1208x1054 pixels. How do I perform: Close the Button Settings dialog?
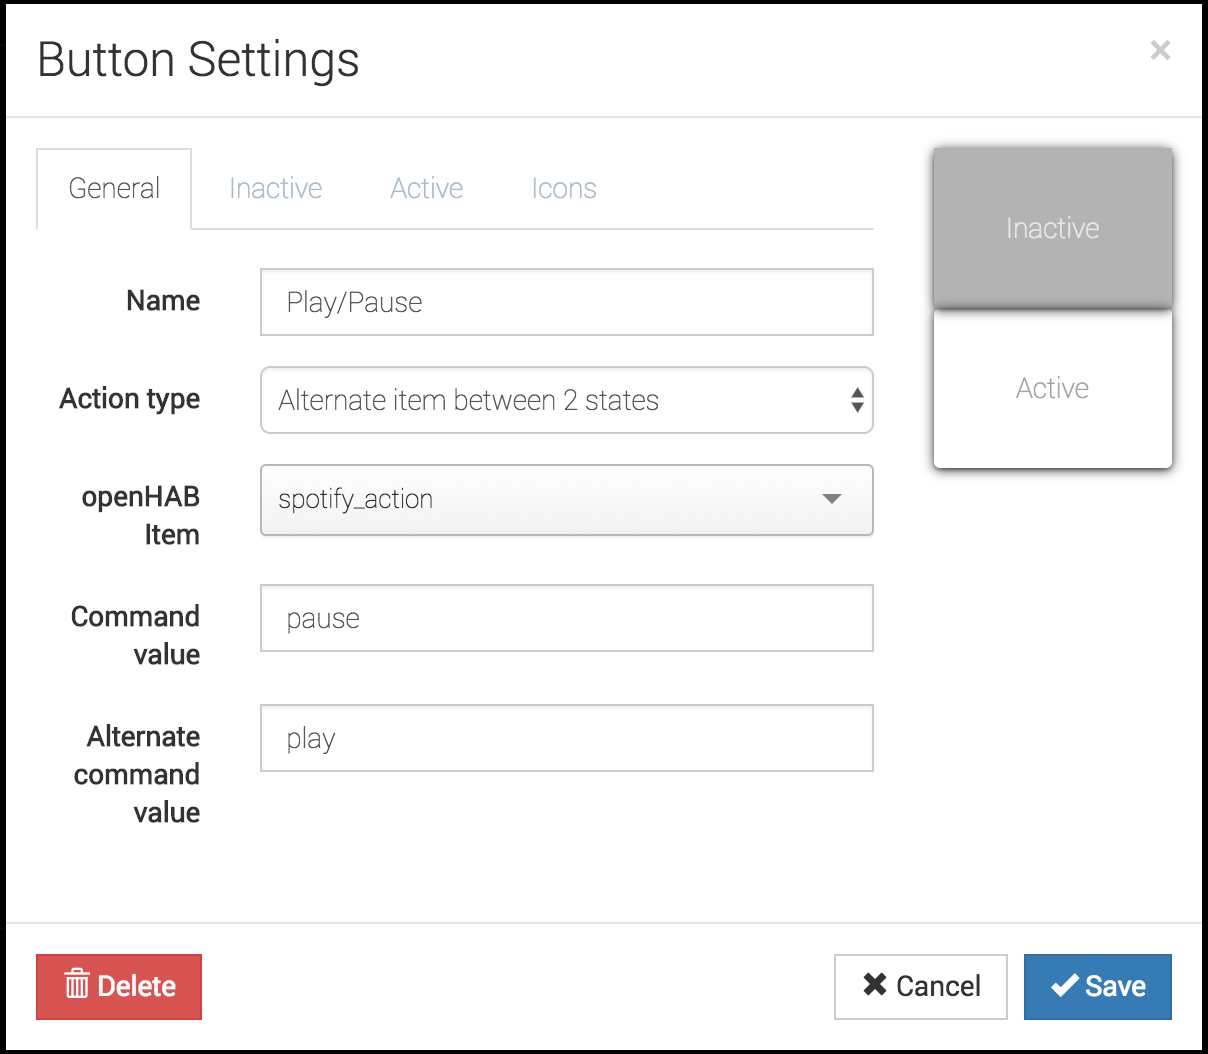[1159, 50]
